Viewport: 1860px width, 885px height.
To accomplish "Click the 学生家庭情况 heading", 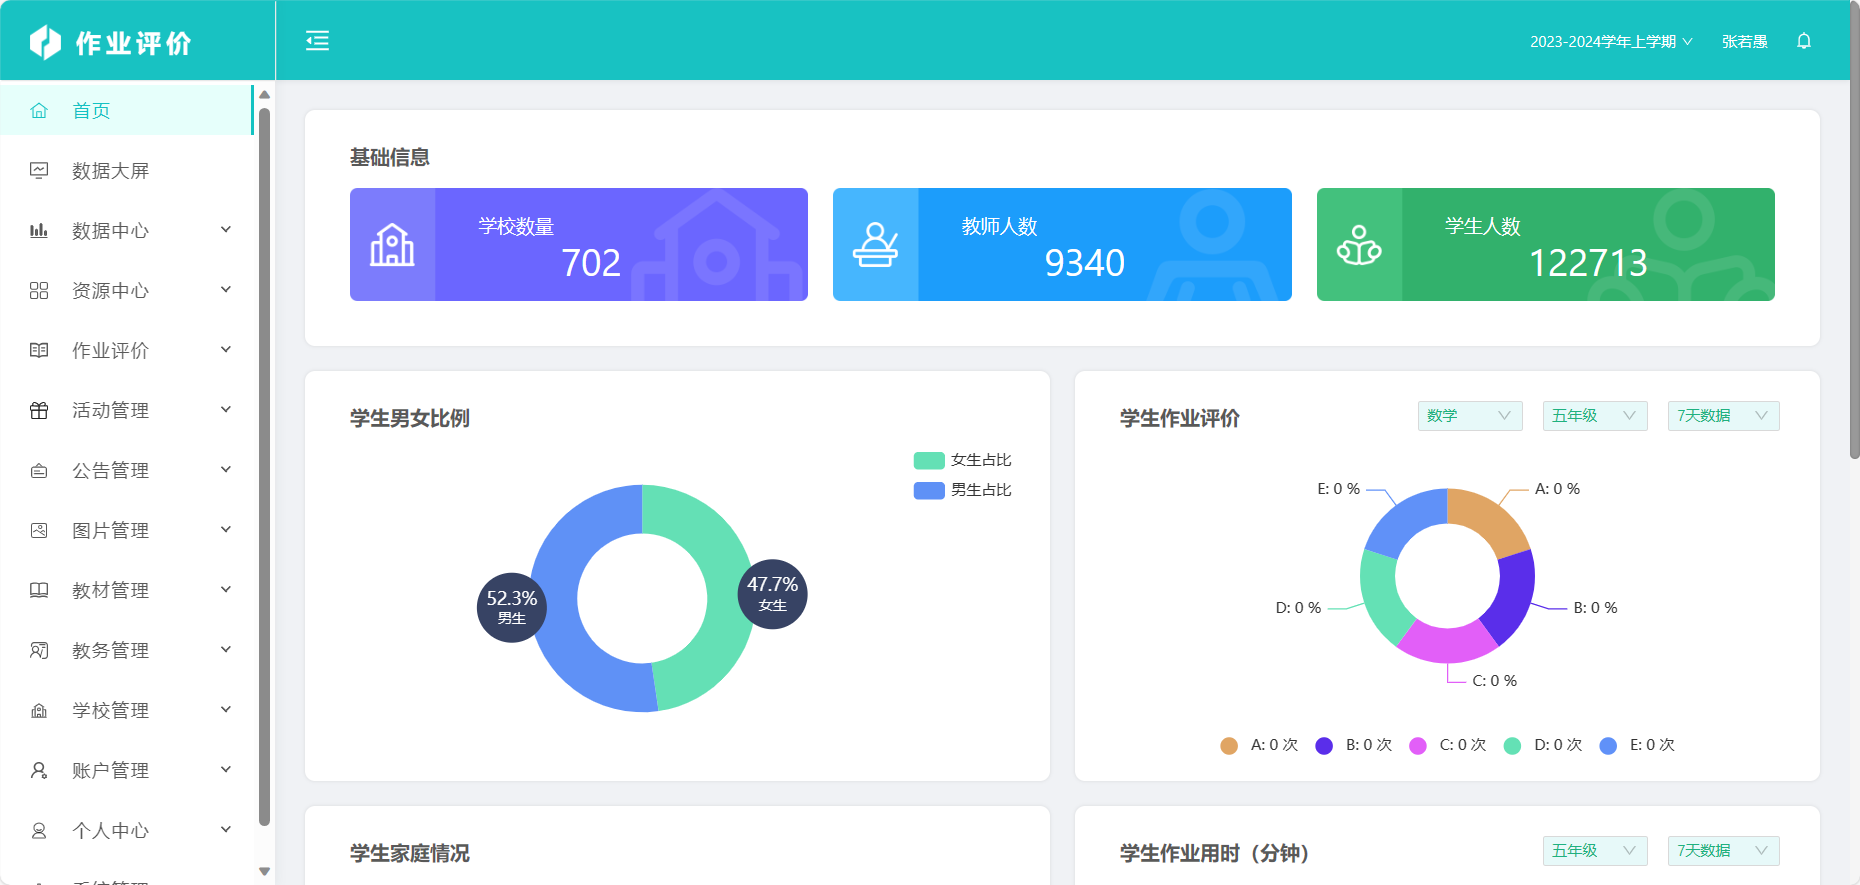I will pos(410,853).
